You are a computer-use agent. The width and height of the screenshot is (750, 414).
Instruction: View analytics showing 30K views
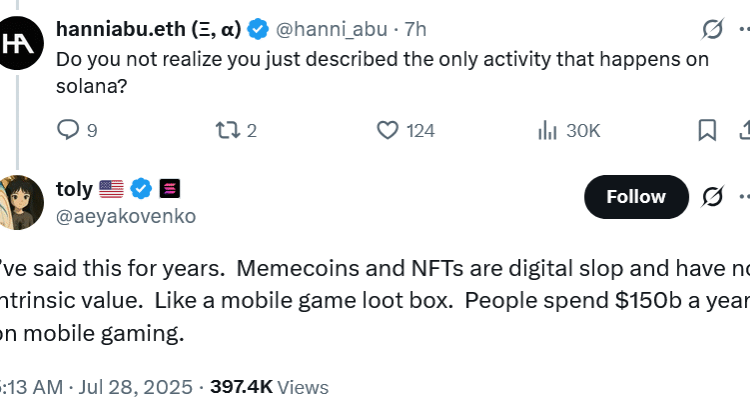[548, 130]
